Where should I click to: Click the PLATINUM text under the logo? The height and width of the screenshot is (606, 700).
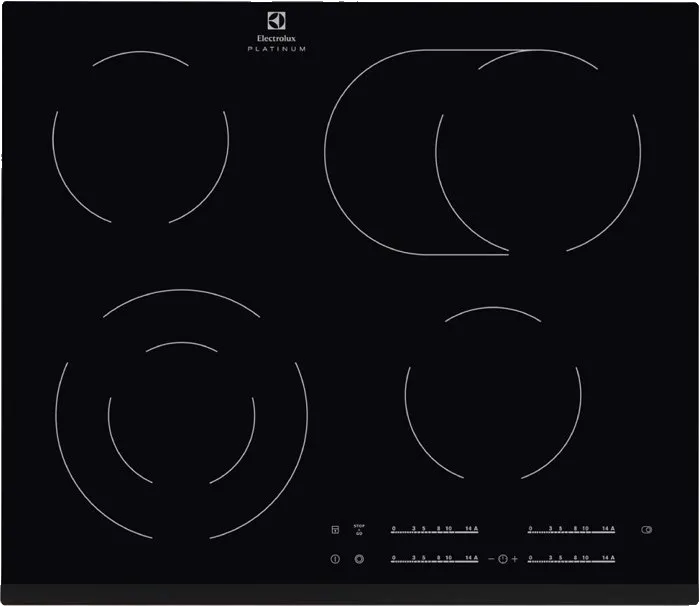(277, 48)
